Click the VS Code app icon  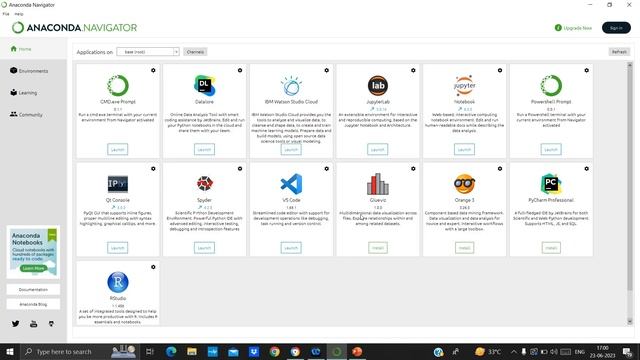point(291,184)
